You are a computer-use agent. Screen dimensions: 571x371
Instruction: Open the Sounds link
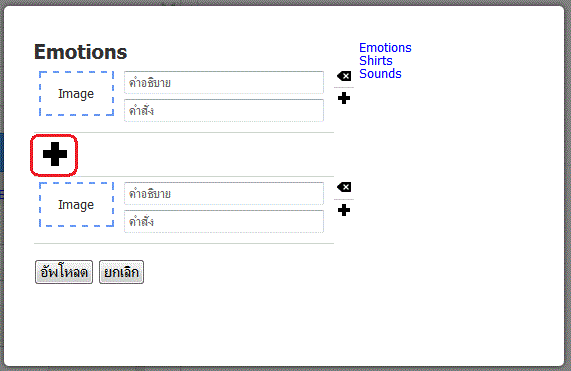(x=380, y=74)
